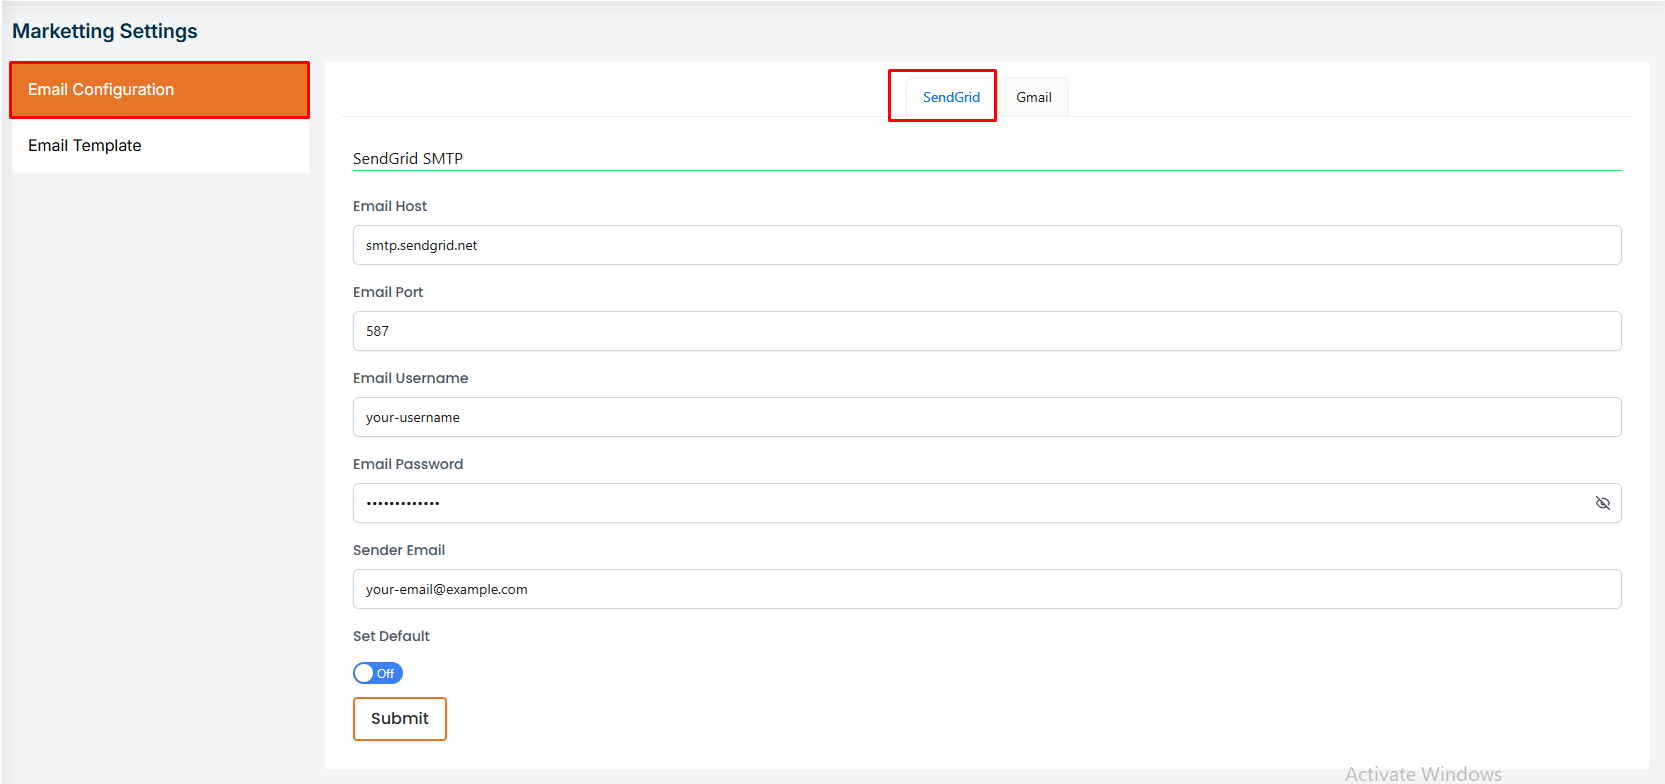1665x784 pixels.
Task: Select Email Configuration in the sidebar
Action: pos(160,90)
